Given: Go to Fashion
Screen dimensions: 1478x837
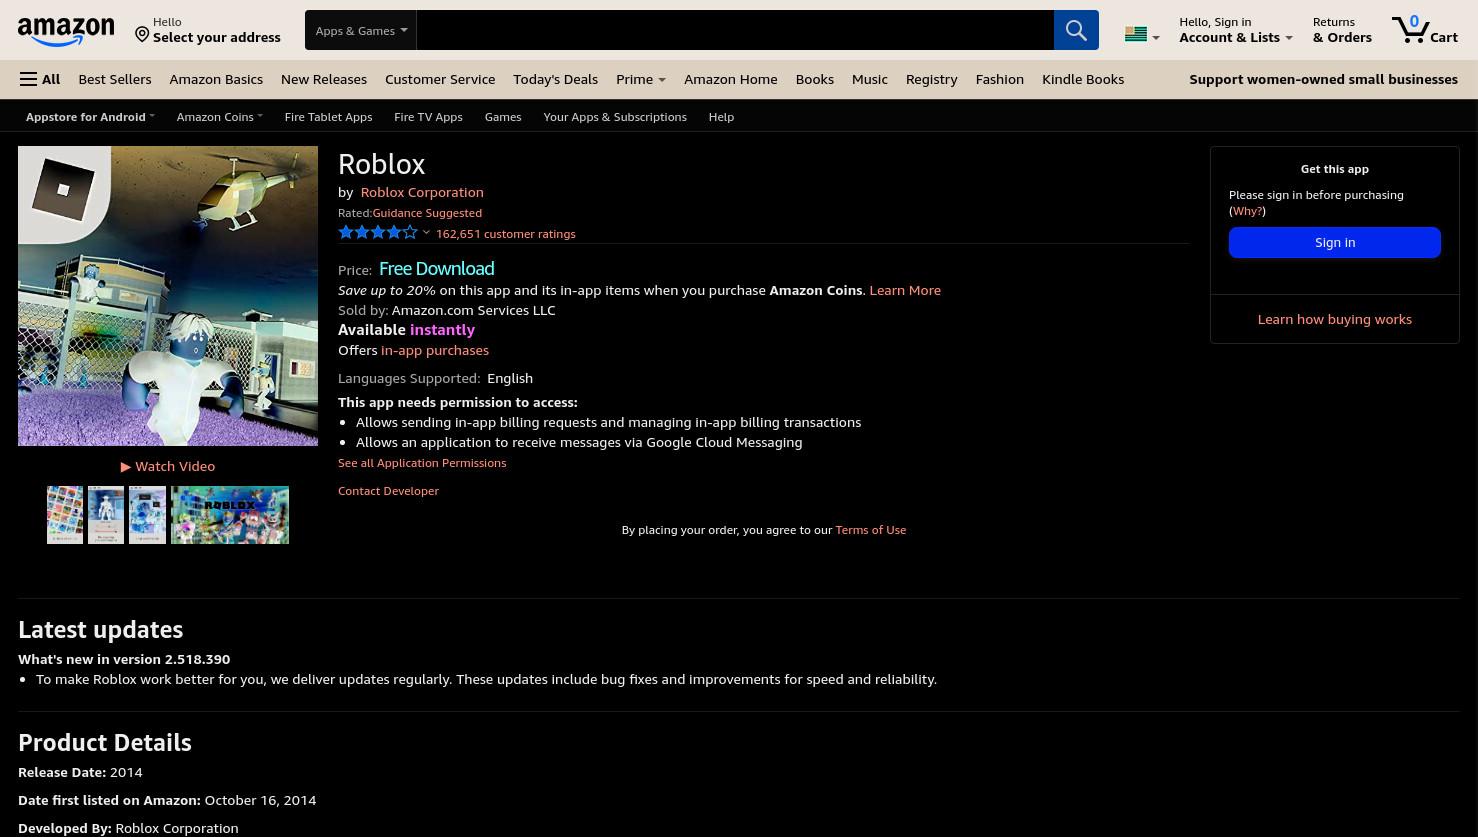Looking at the screenshot, I should click(1000, 79).
